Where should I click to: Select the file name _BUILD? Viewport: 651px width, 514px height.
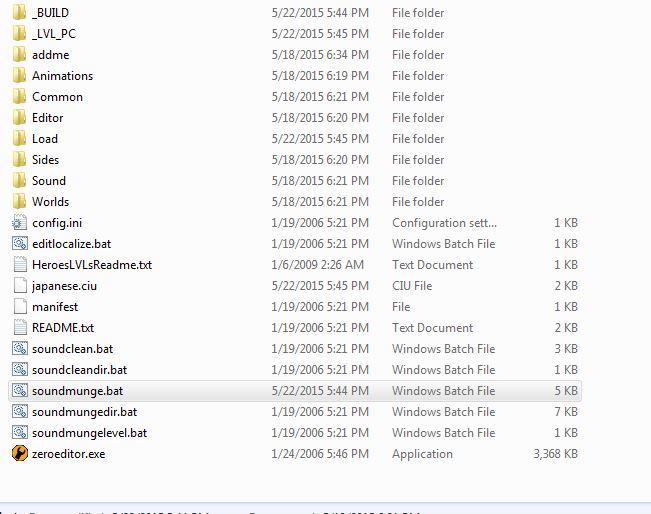click(51, 13)
